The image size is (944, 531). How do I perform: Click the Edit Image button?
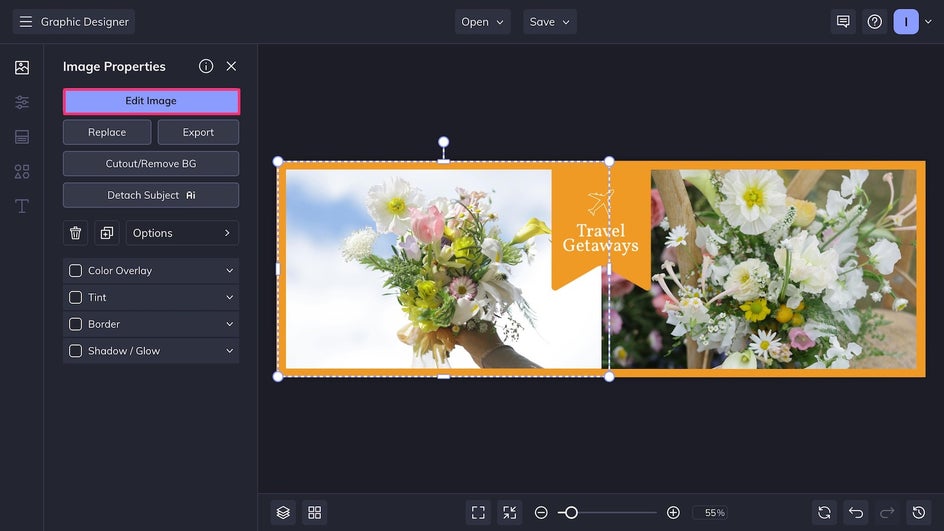(x=151, y=101)
